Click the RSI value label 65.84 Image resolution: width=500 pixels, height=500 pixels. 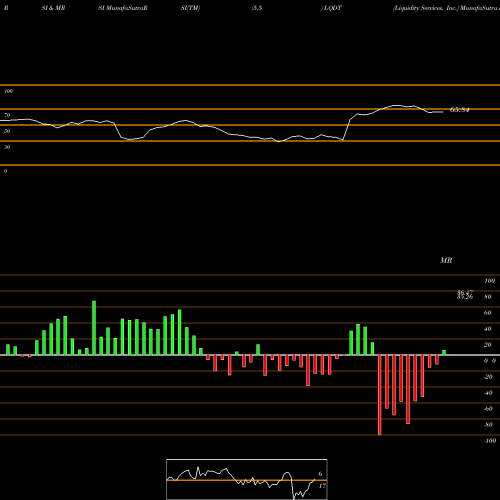460,110
